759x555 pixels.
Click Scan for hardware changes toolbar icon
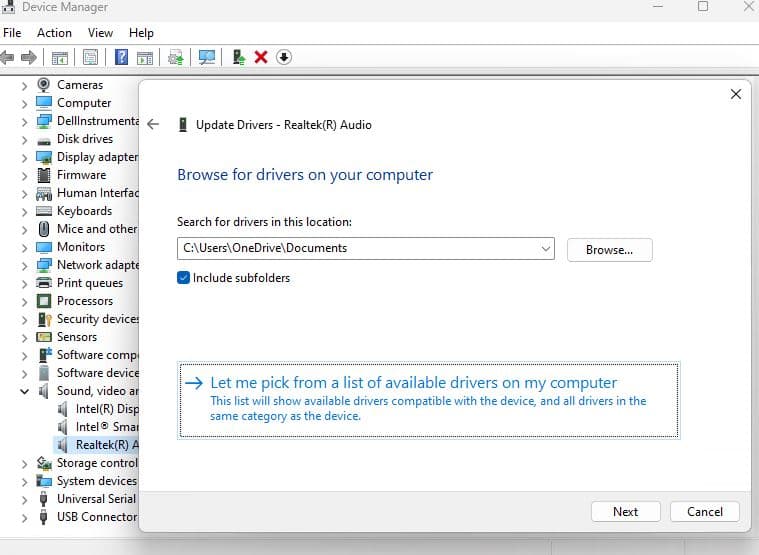click(x=207, y=57)
